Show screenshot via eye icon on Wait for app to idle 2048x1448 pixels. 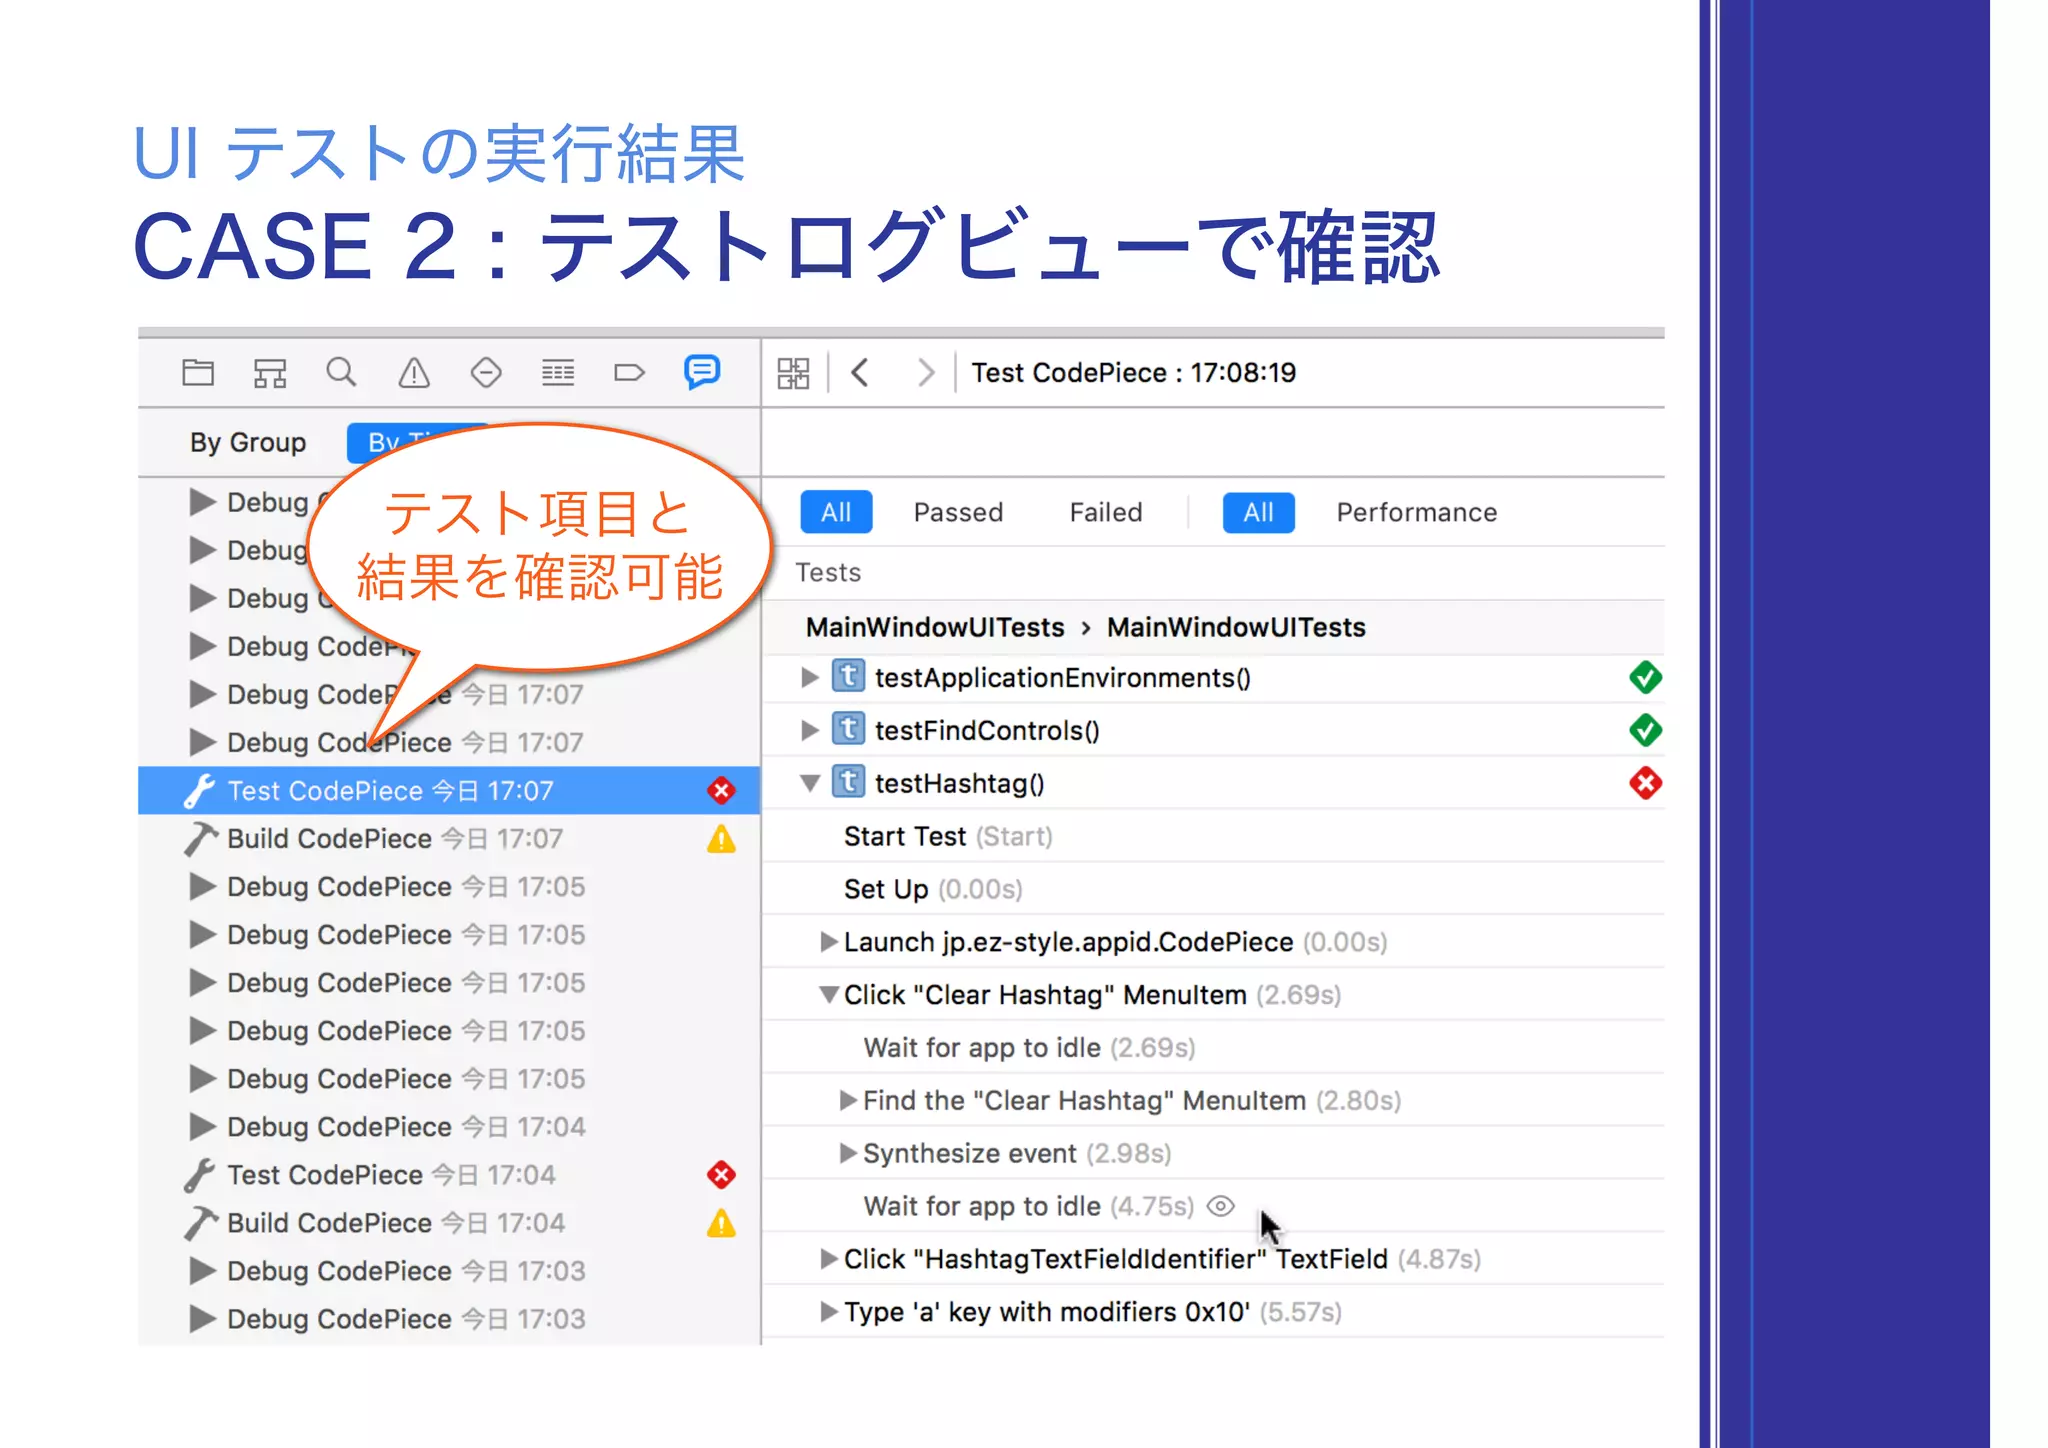point(1220,1206)
